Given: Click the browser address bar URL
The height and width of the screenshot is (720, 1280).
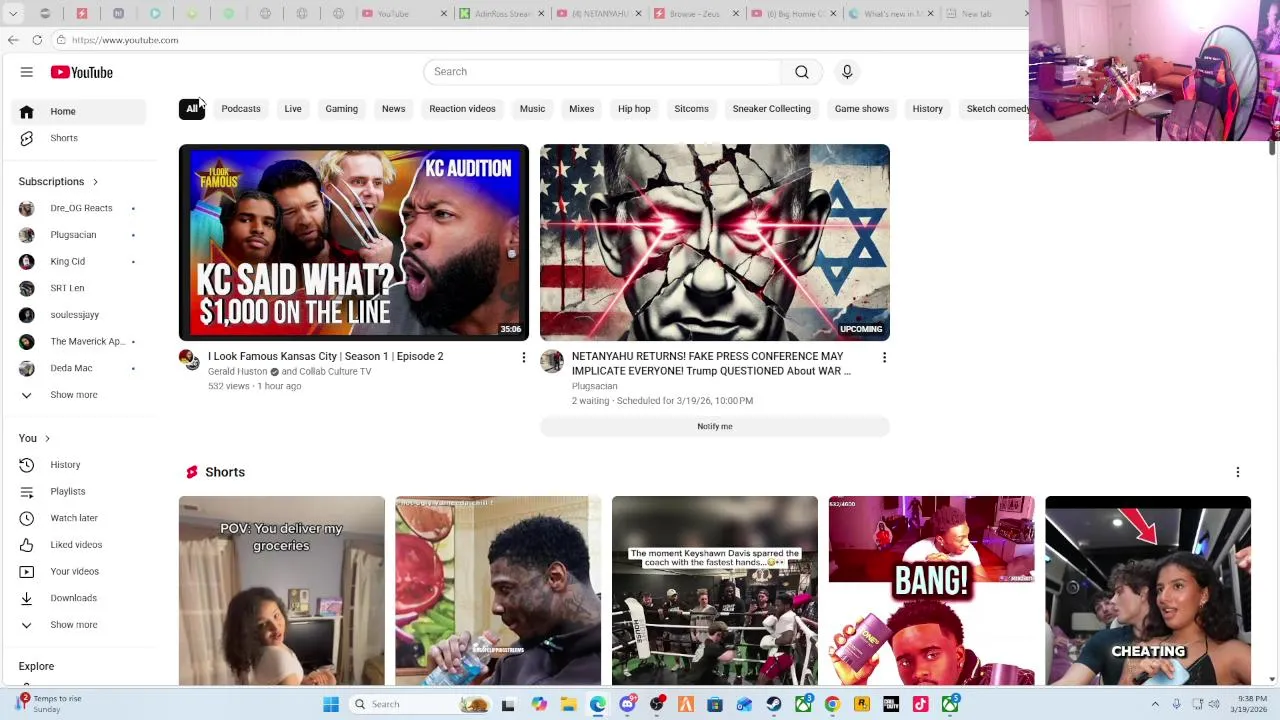Looking at the screenshot, I should [125, 40].
